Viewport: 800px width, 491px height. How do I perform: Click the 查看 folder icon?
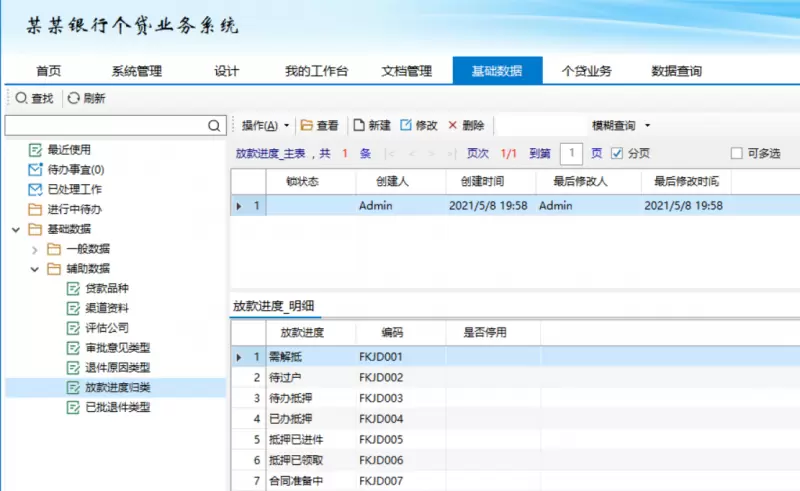point(307,126)
